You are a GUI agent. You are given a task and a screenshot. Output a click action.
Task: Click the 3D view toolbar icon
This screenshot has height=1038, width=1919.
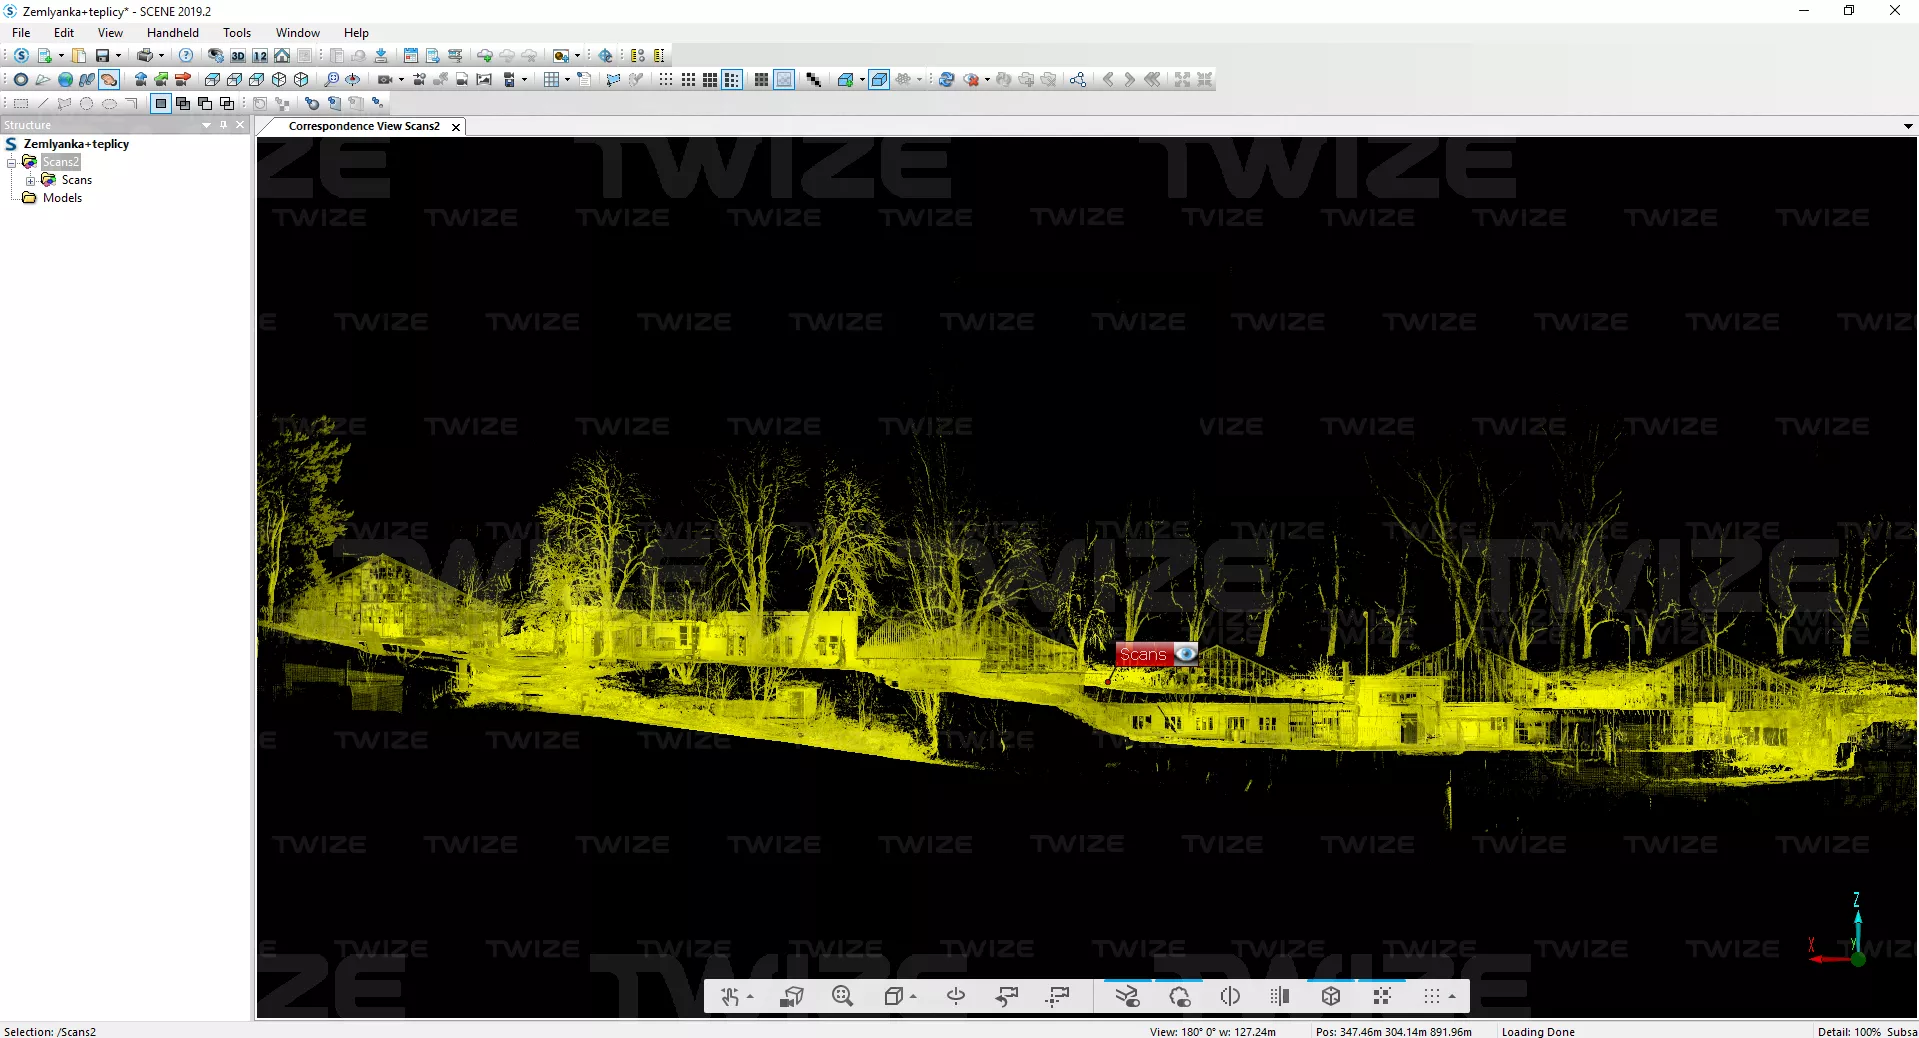pos(238,56)
